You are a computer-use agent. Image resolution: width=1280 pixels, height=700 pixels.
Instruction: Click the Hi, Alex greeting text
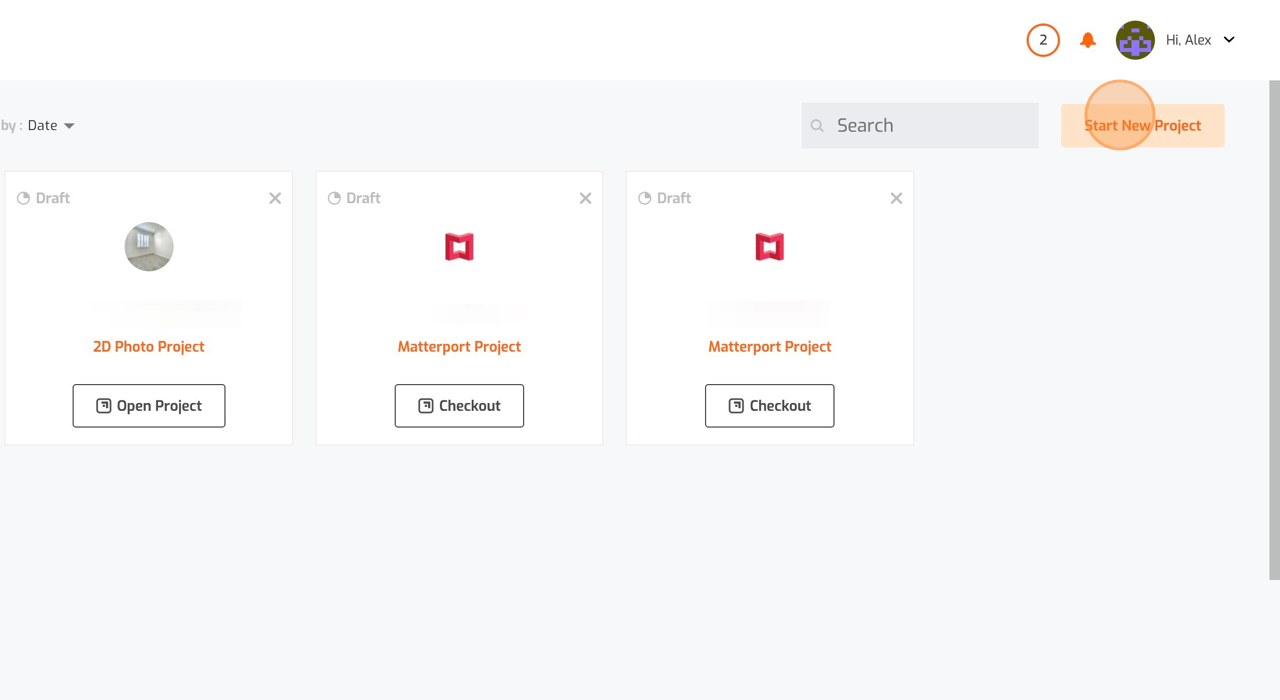(1189, 40)
